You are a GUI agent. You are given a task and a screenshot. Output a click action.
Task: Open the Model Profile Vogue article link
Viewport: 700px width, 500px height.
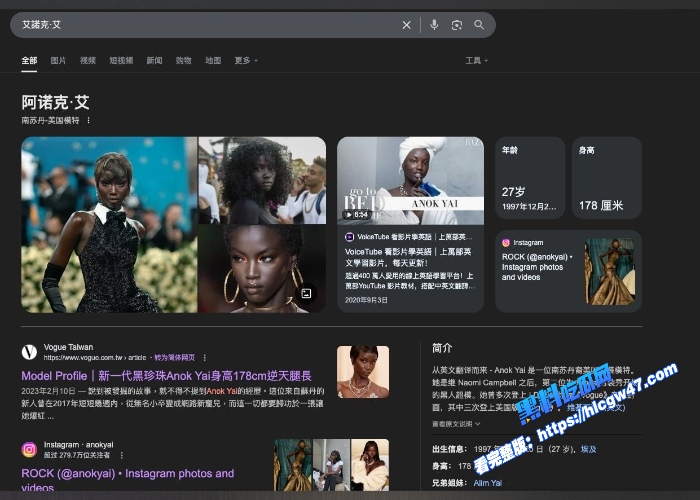[x=166, y=376]
